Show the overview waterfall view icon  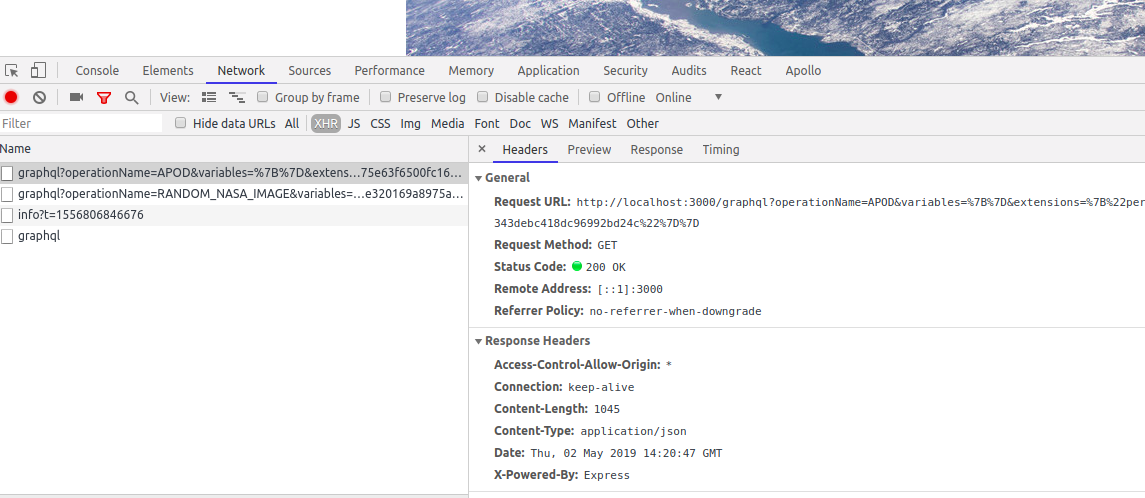(x=237, y=97)
